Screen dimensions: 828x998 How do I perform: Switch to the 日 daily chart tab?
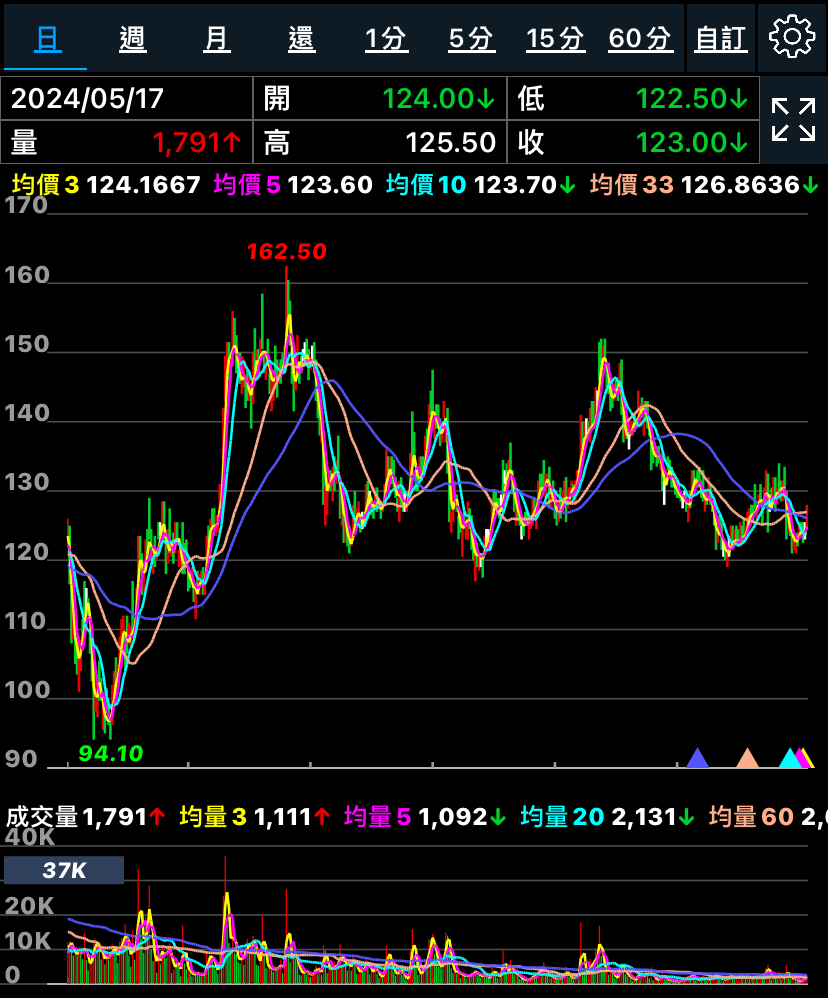pyautogui.click(x=46, y=39)
